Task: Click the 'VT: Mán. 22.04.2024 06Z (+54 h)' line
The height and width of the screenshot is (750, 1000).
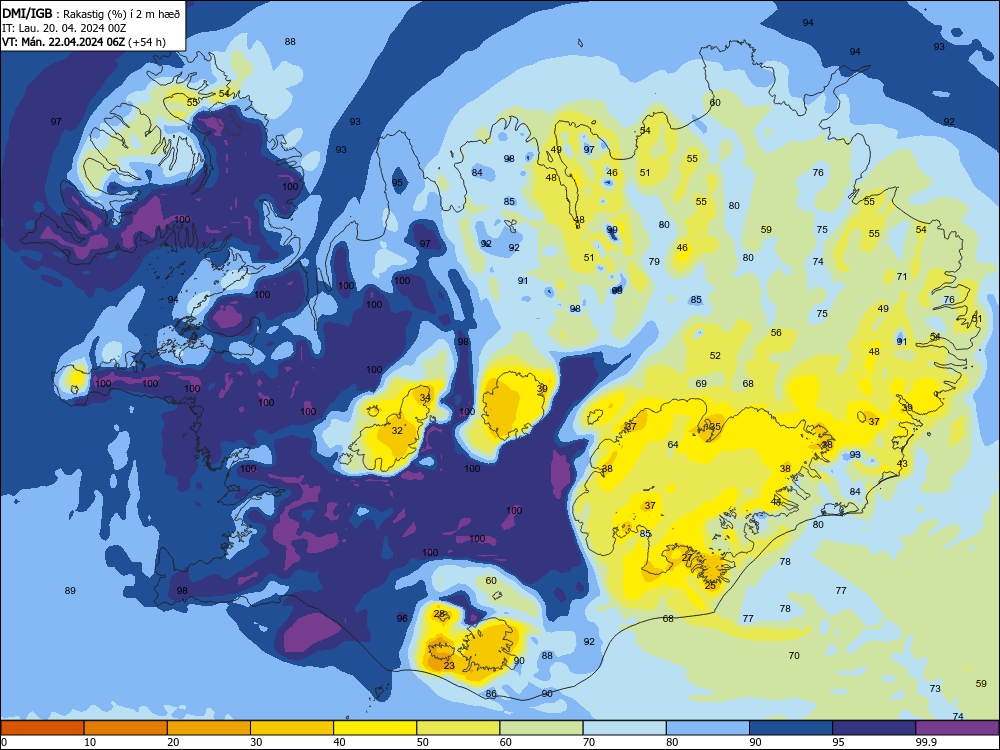Action: coord(84,42)
